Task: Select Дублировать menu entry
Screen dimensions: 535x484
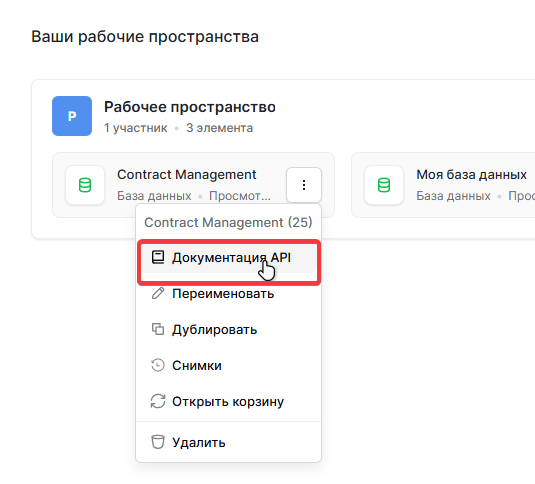Action: click(228, 329)
